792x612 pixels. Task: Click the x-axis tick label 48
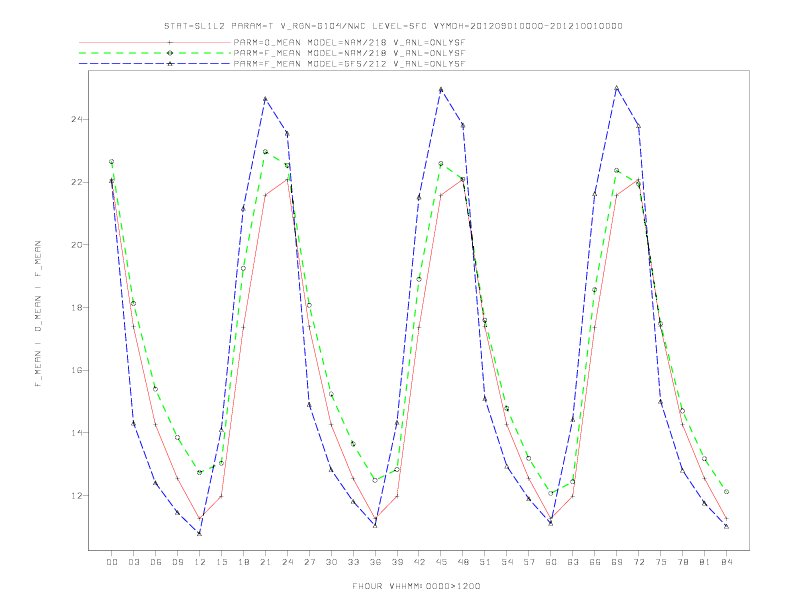pyautogui.click(x=463, y=562)
